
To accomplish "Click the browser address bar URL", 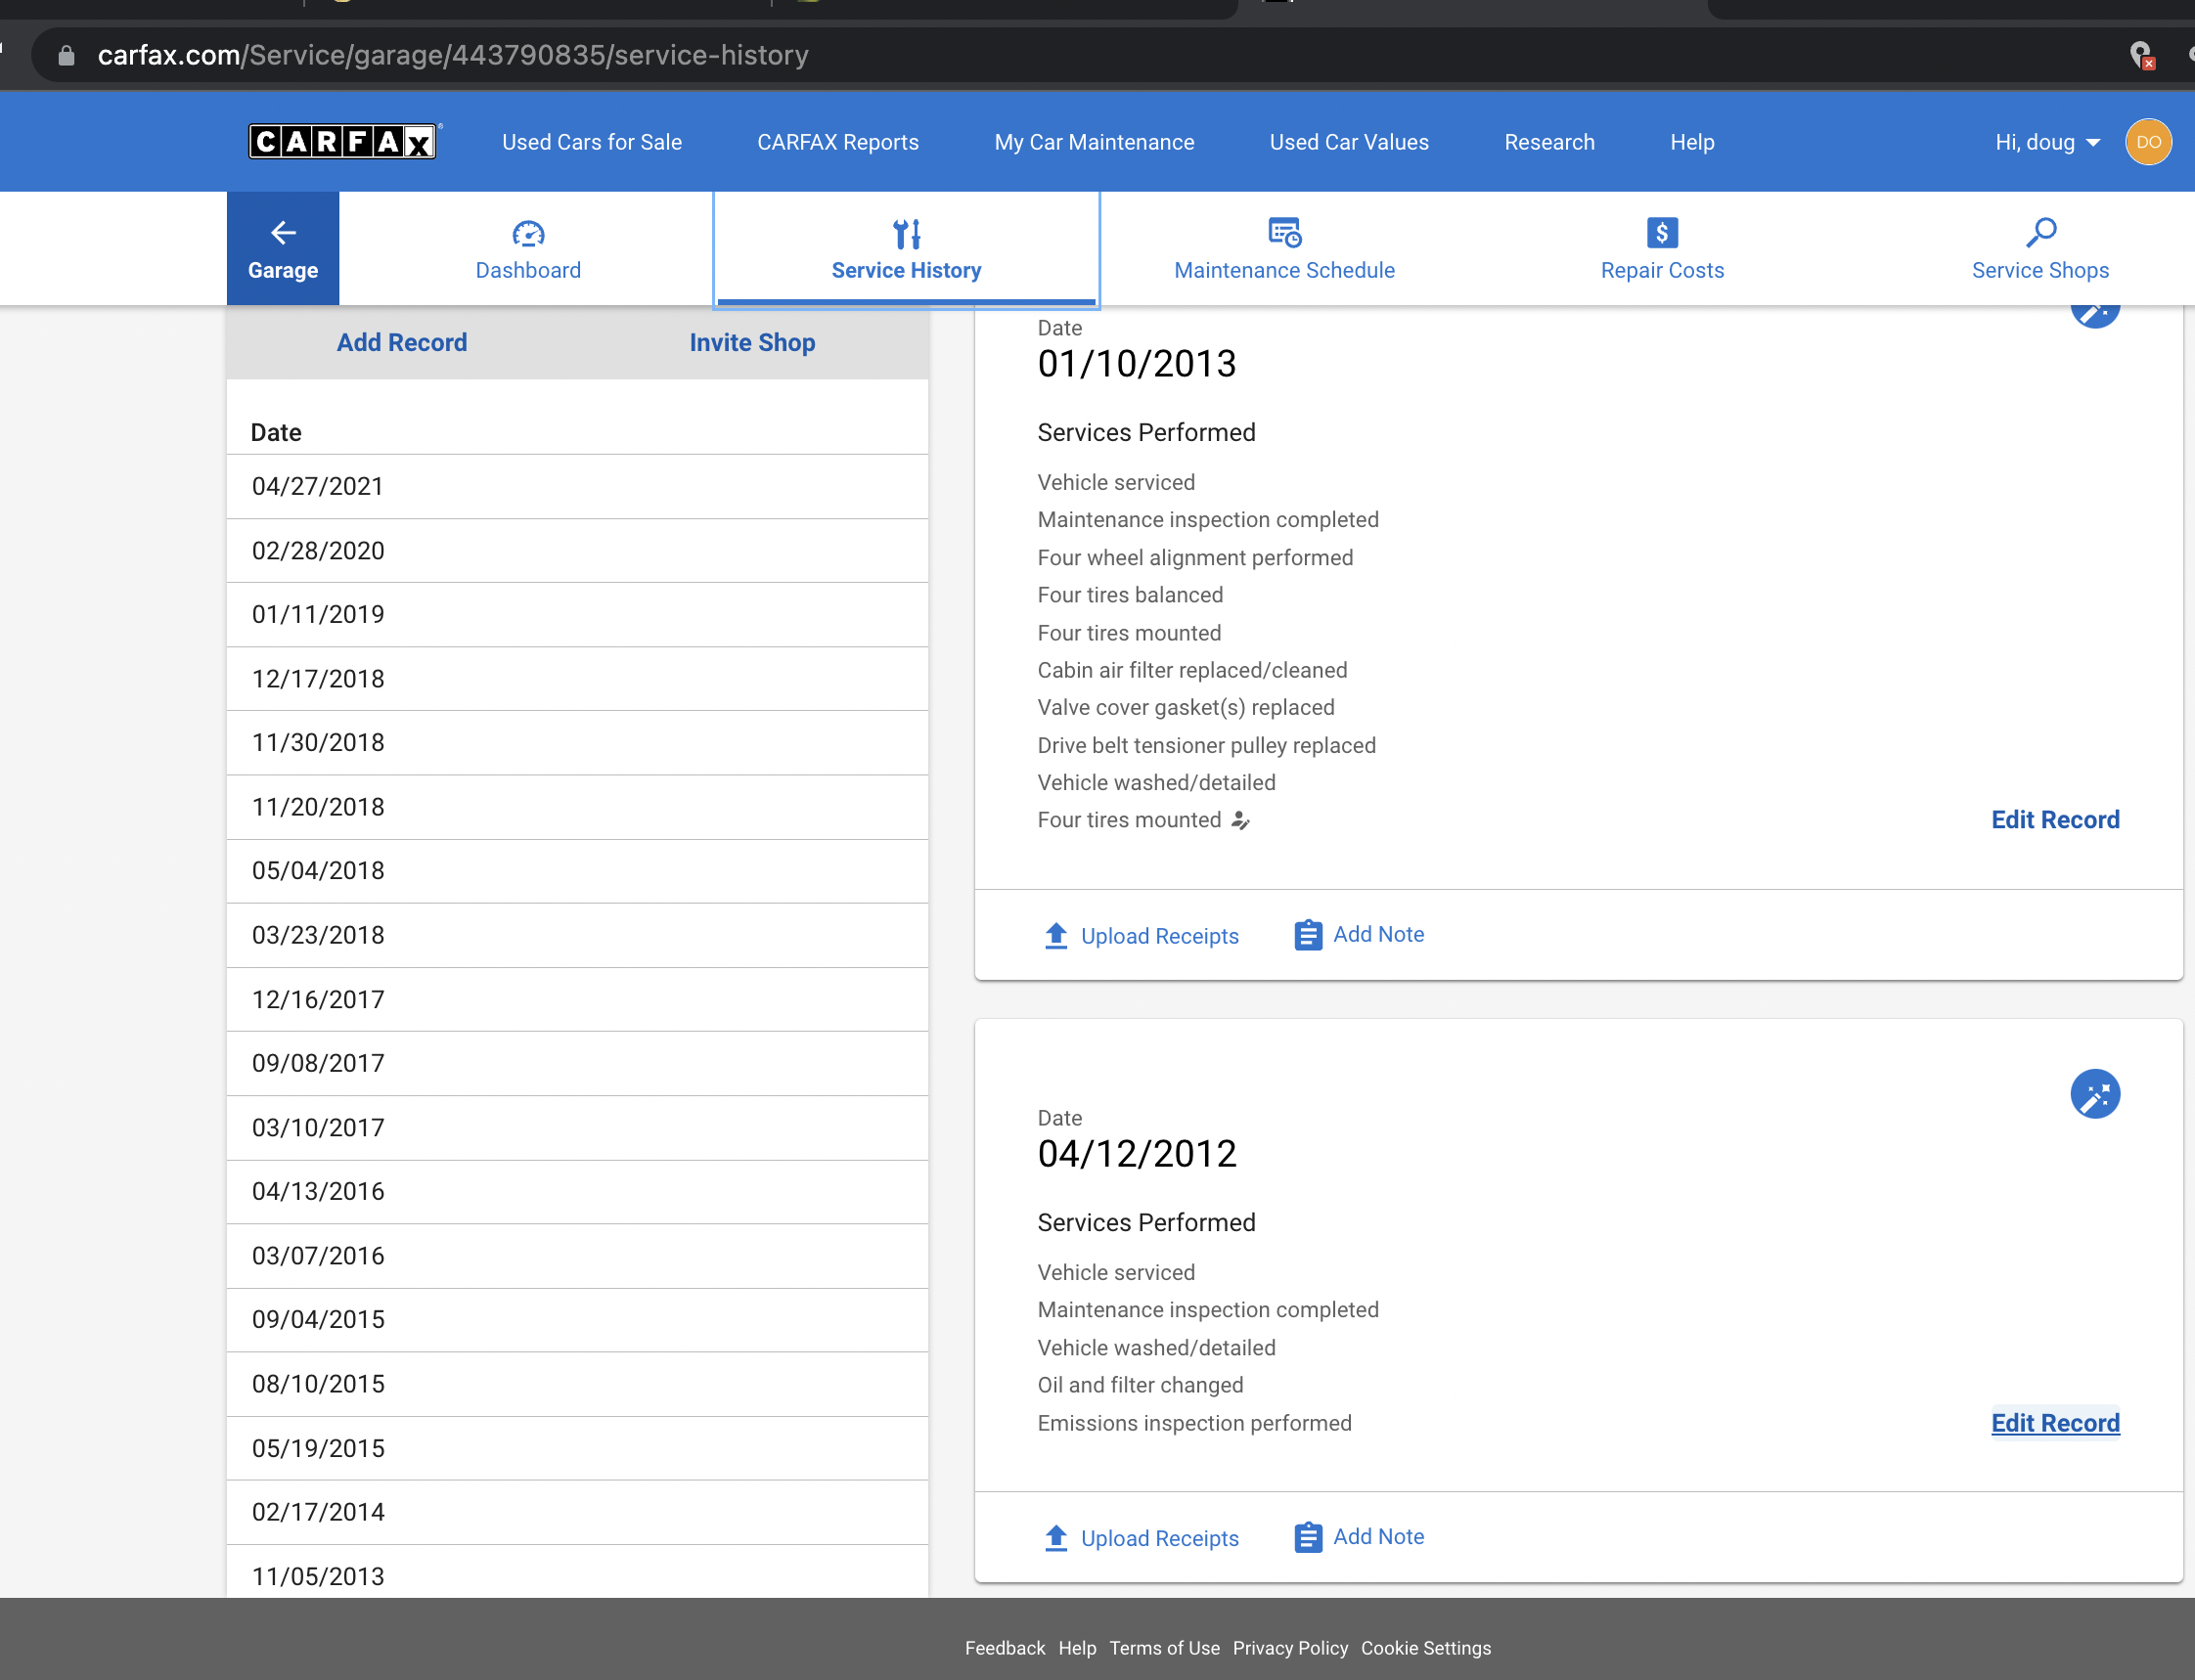I will pyautogui.click(x=453, y=55).
